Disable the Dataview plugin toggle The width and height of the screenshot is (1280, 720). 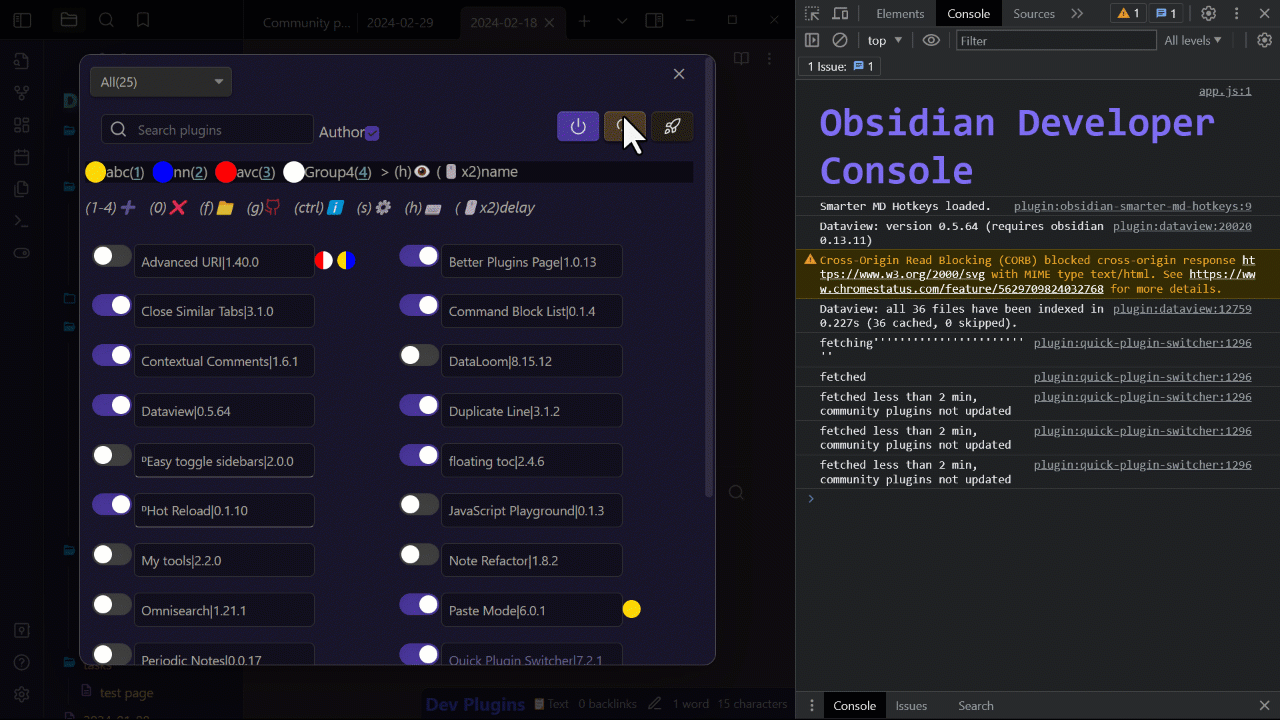click(x=112, y=405)
